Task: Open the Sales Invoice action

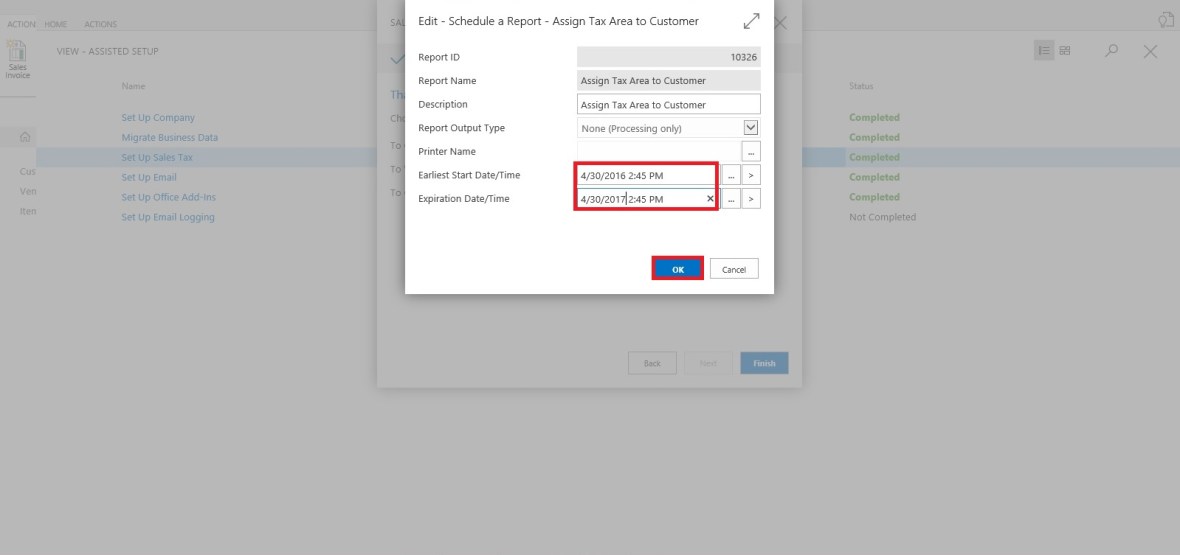Action: [18, 58]
